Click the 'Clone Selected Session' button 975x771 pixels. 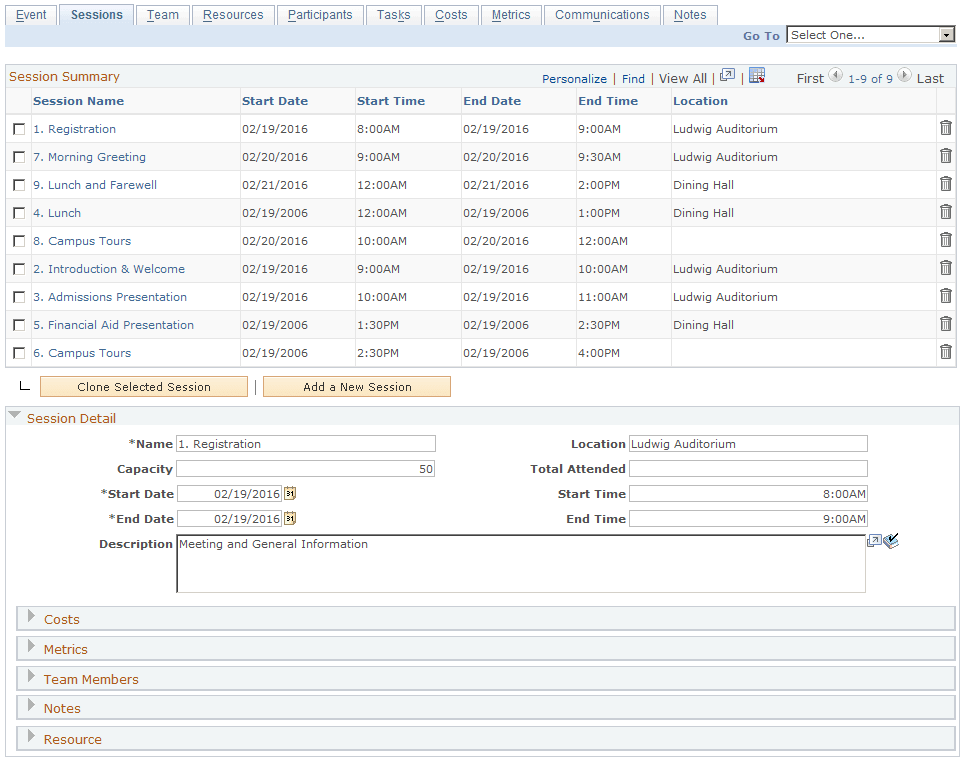click(143, 386)
